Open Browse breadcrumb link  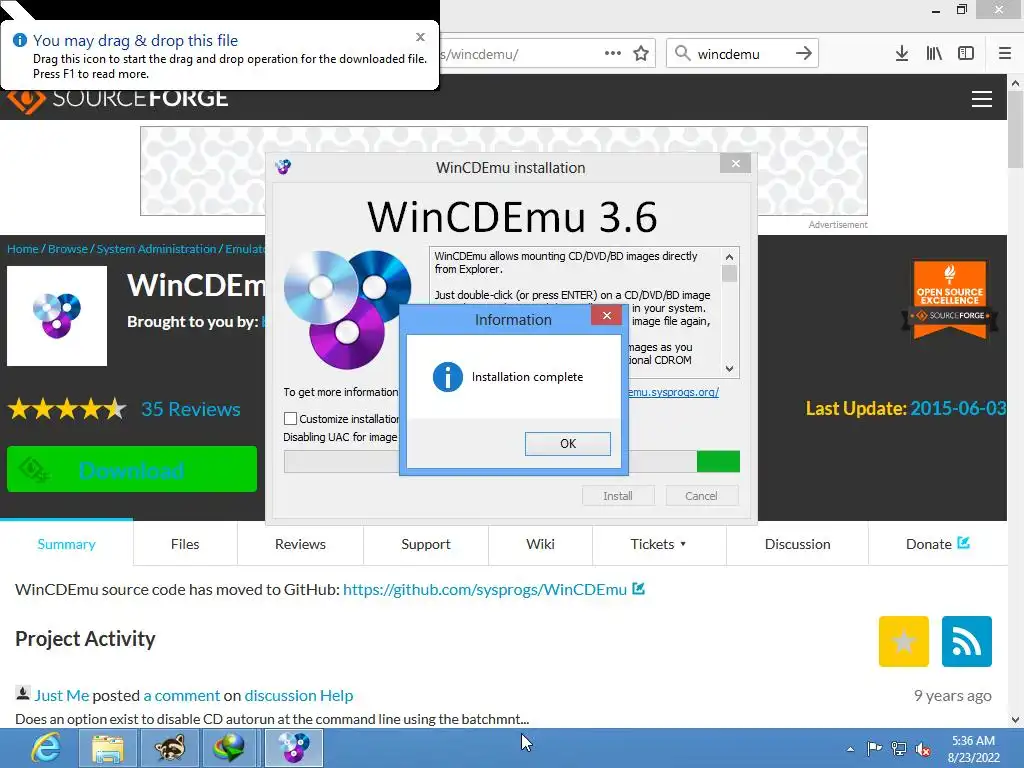tap(68, 249)
